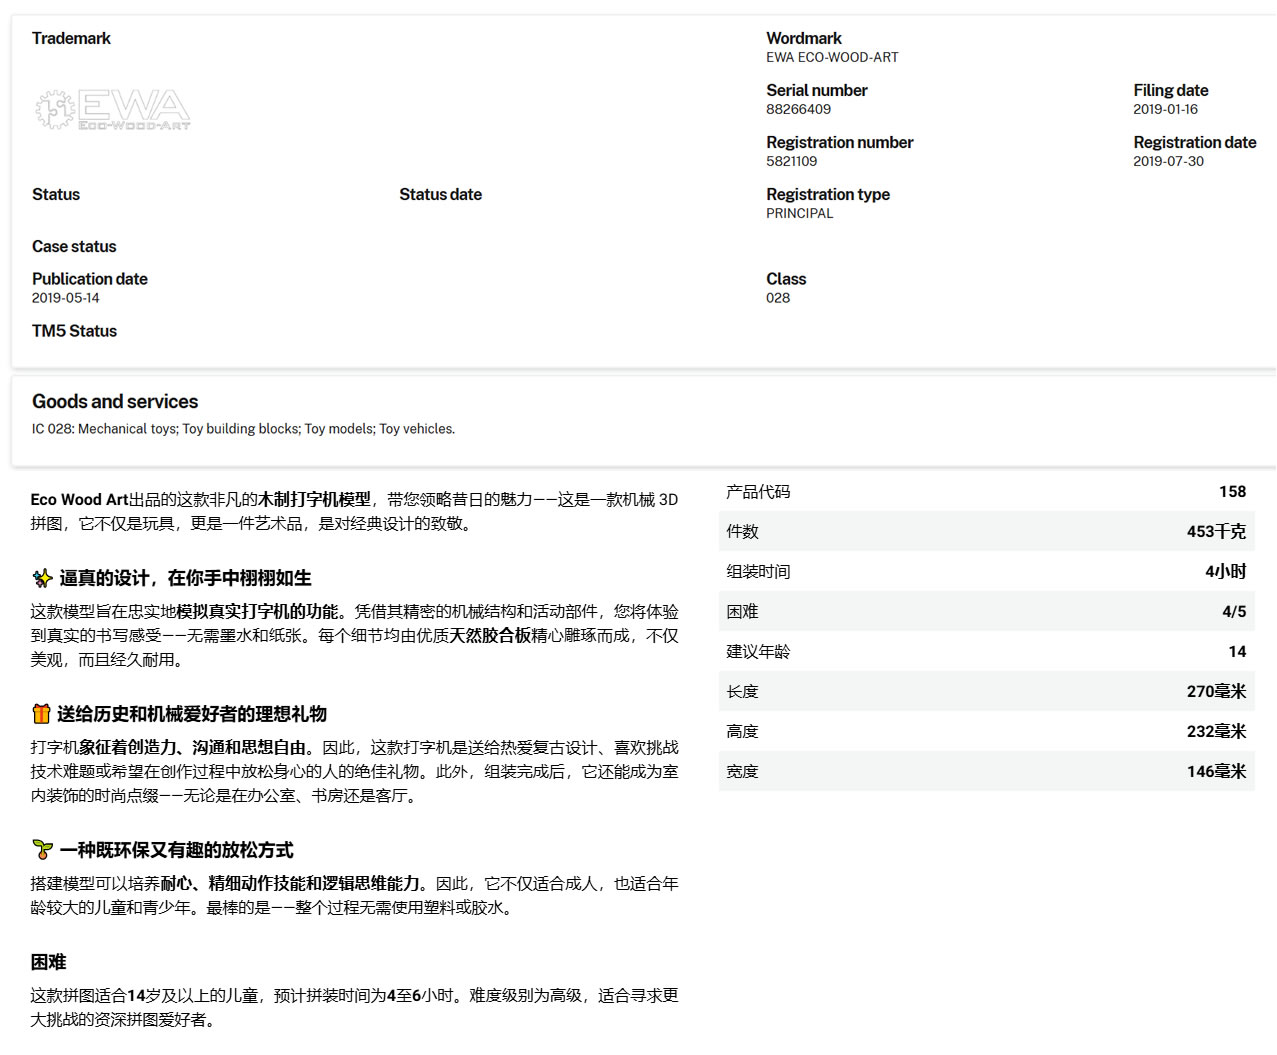
Task: Click the bold 困难 difficulty section heading
Action: pos(48,961)
